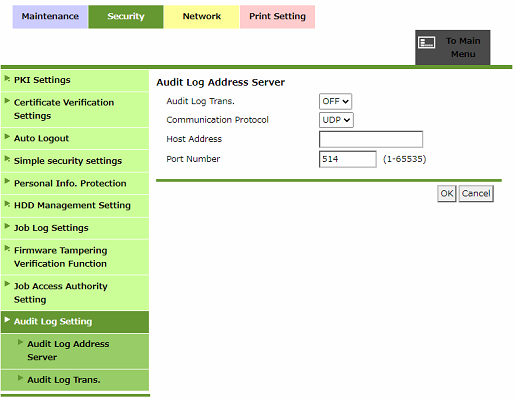Image resolution: width=517 pixels, height=400 pixels.
Task: Open the Print Setting tab
Action: [277, 17]
